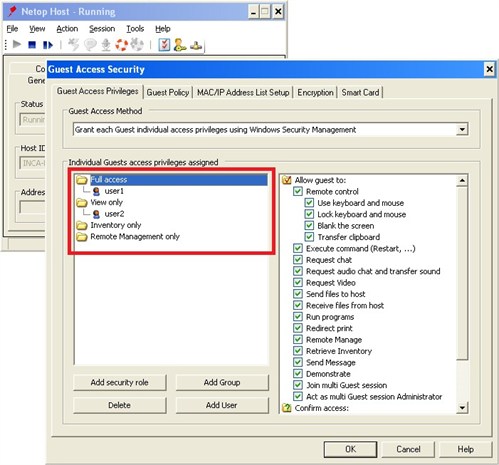Click the Delete button
This screenshot has height=465, width=499.
[x=119, y=405]
